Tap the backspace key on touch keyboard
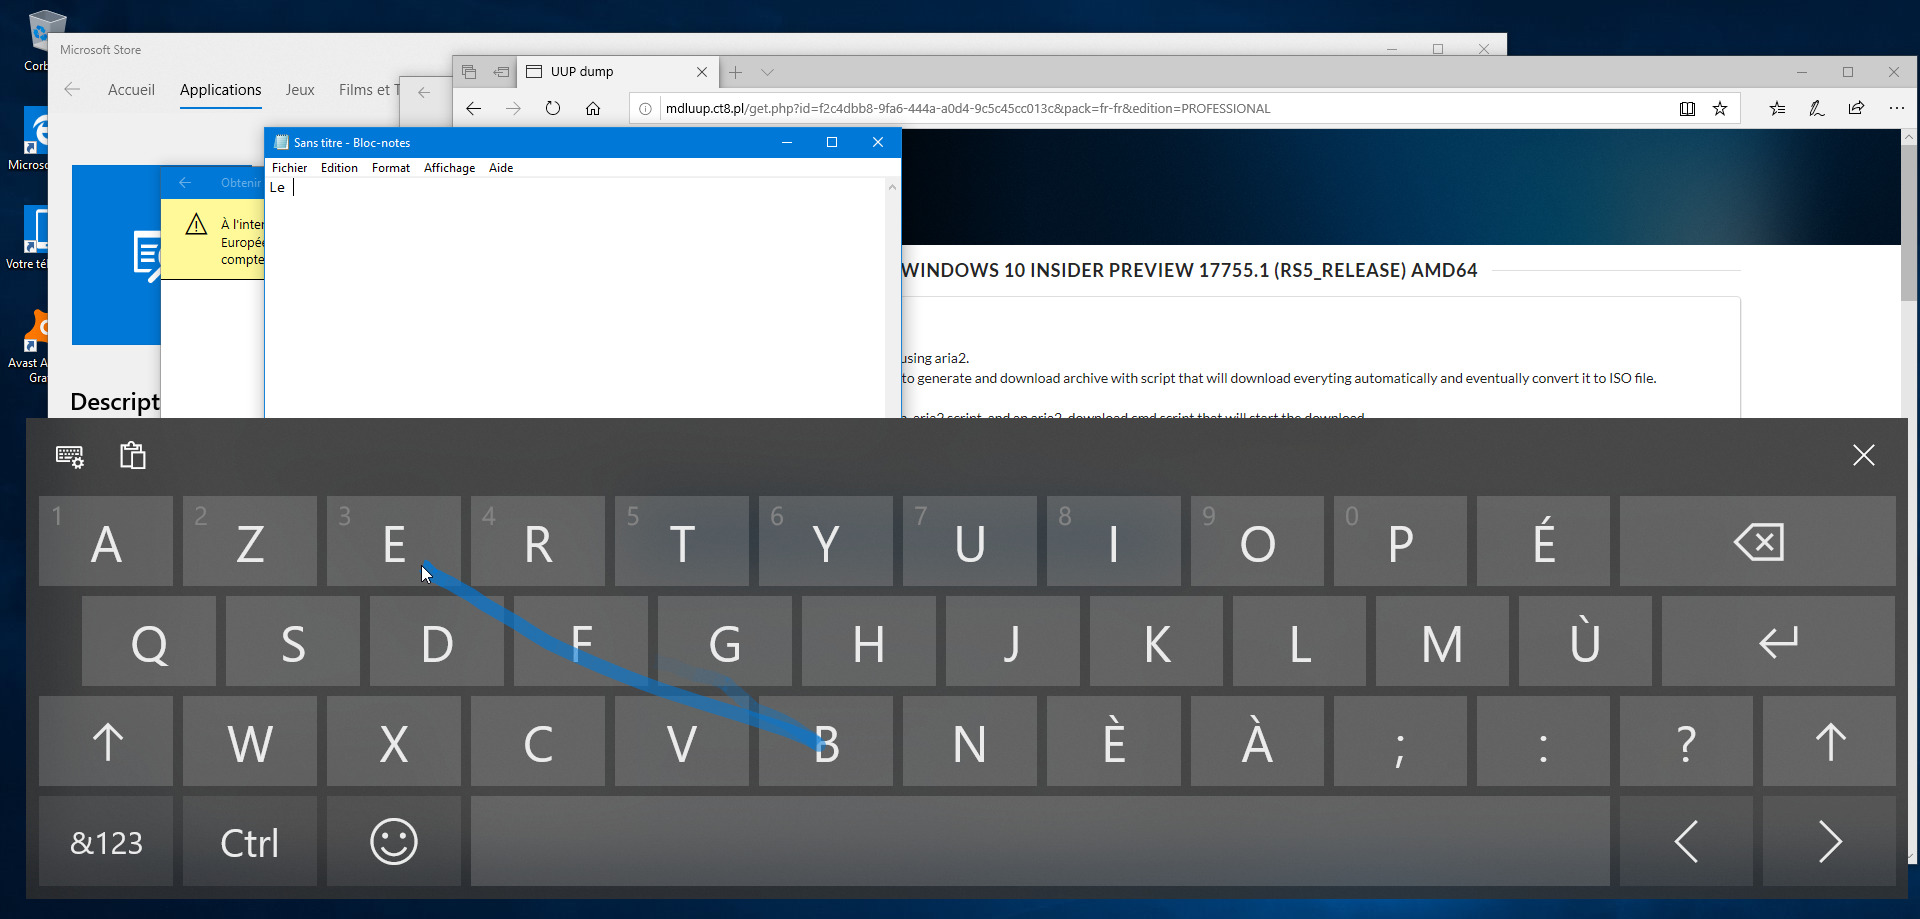Screen dimensions: 1920x919 click(x=1757, y=542)
